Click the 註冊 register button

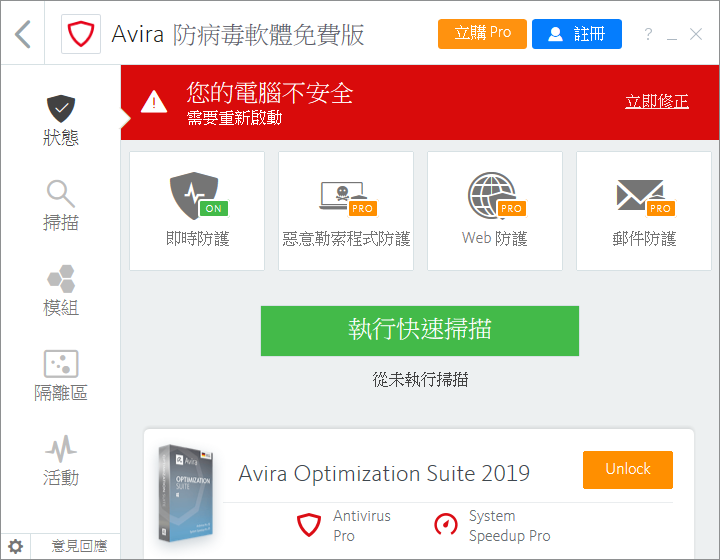(x=577, y=34)
